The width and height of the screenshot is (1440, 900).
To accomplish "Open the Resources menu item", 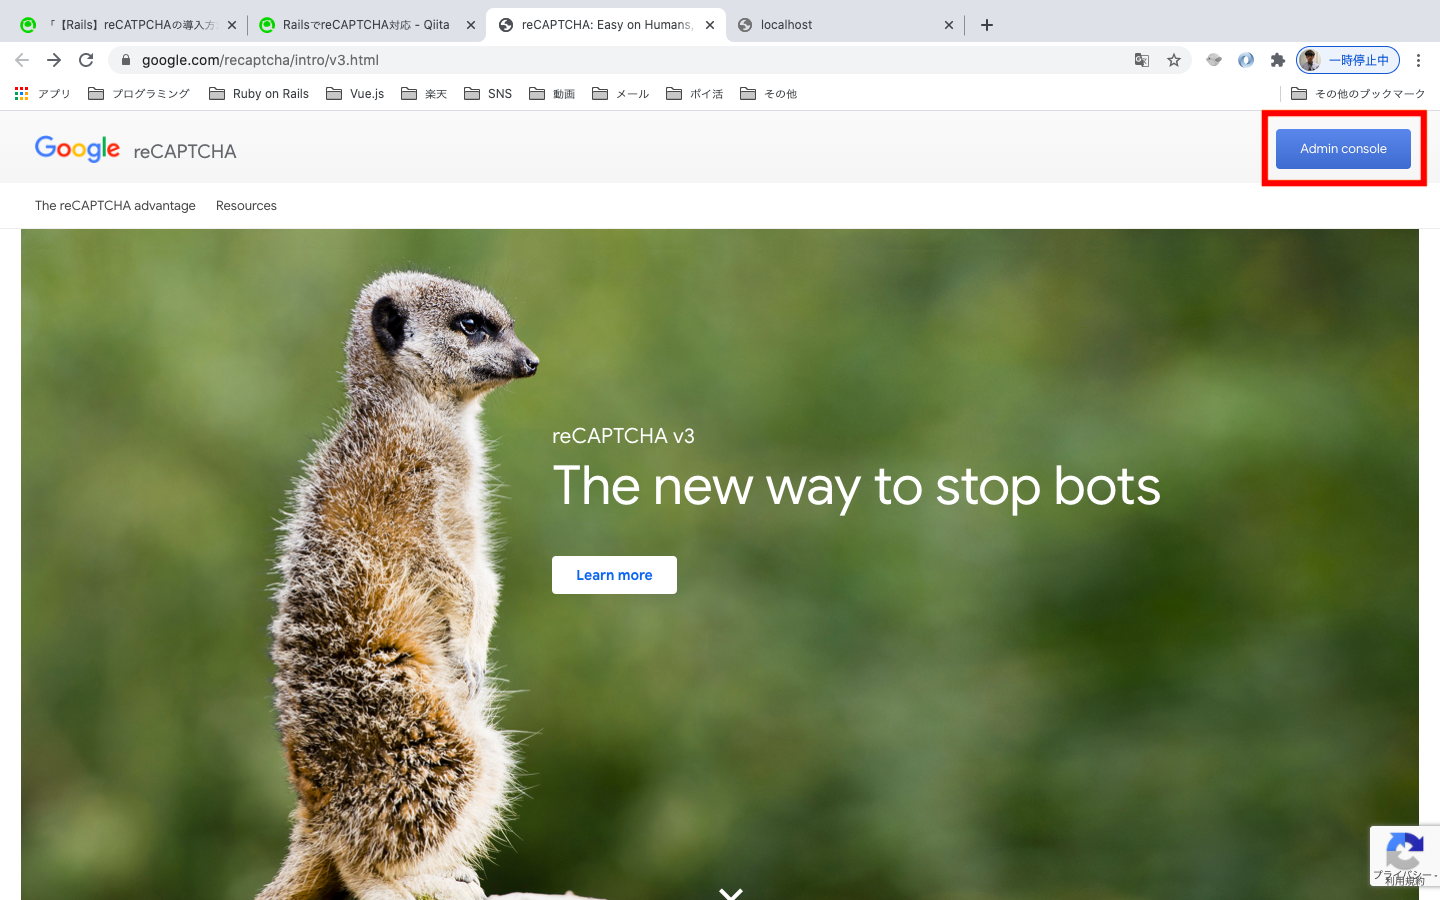I will pyautogui.click(x=246, y=206).
